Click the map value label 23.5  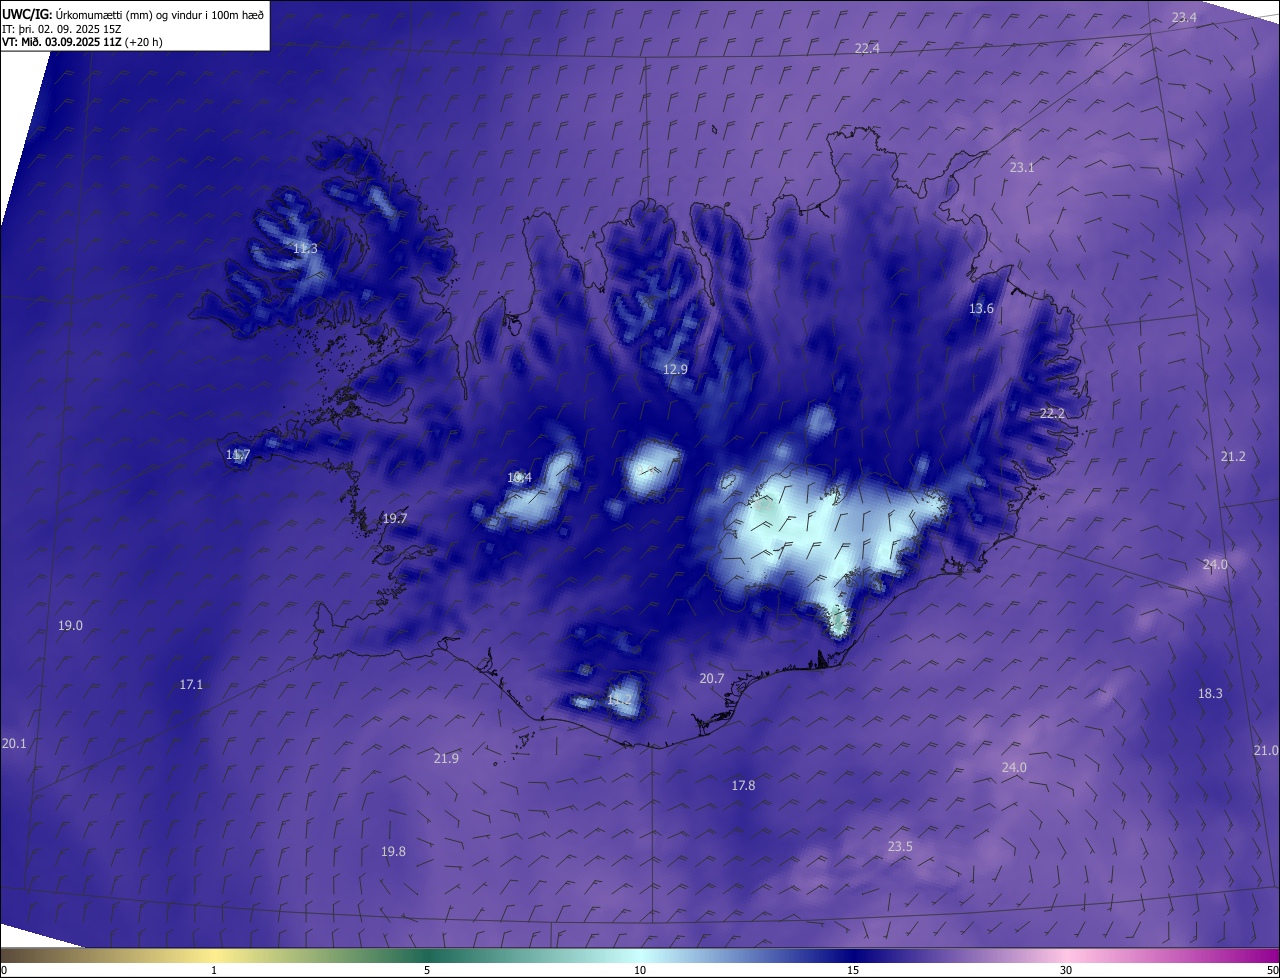[x=900, y=846]
